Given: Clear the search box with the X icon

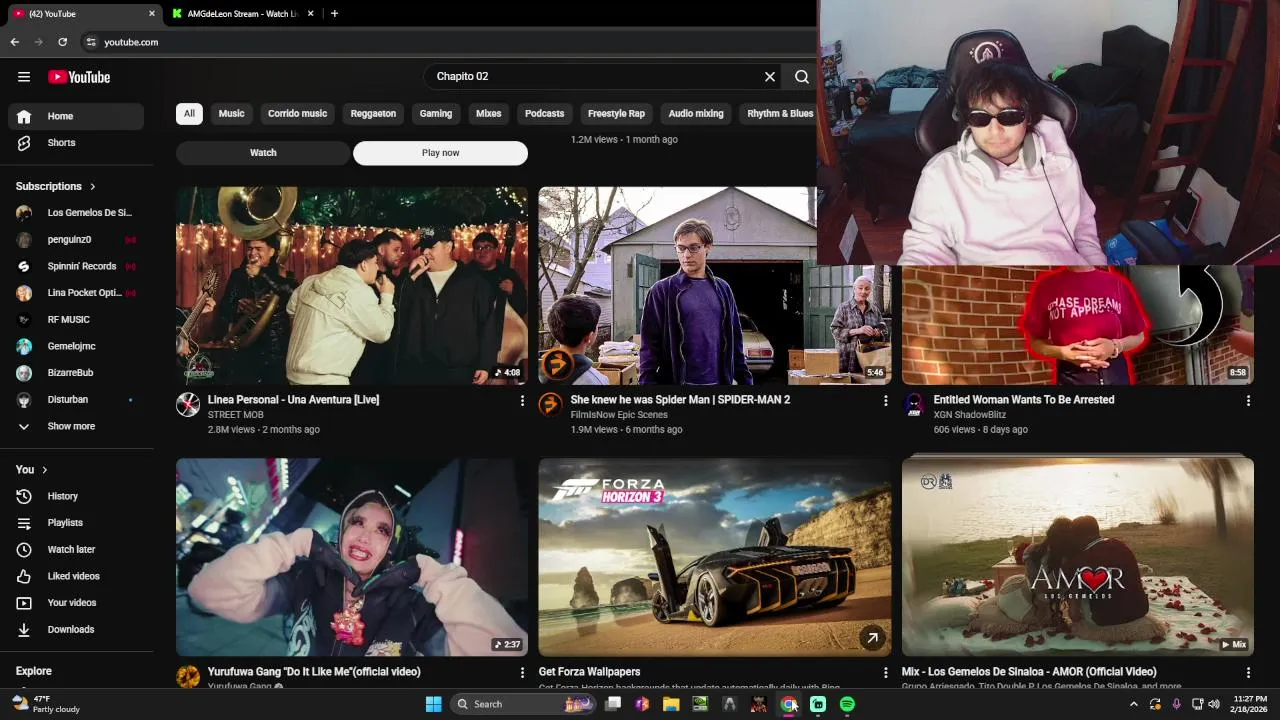Looking at the screenshot, I should pos(770,76).
